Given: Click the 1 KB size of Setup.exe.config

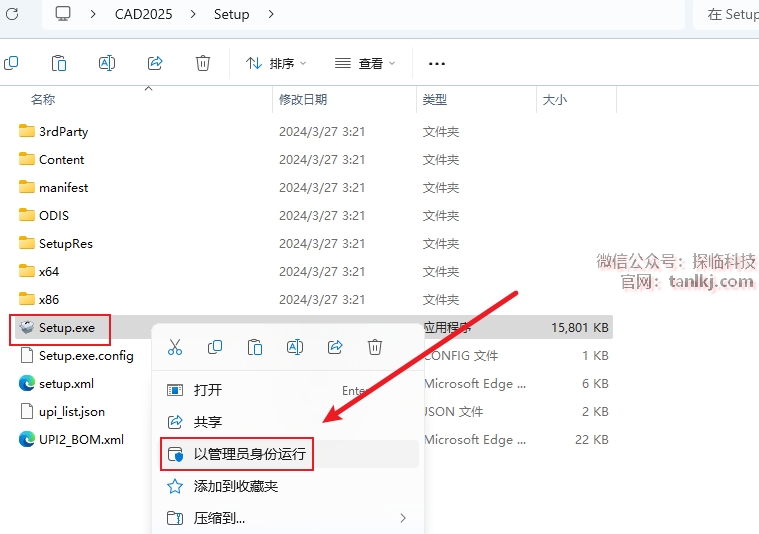Looking at the screenshot, I should click(x=595, y=356).
